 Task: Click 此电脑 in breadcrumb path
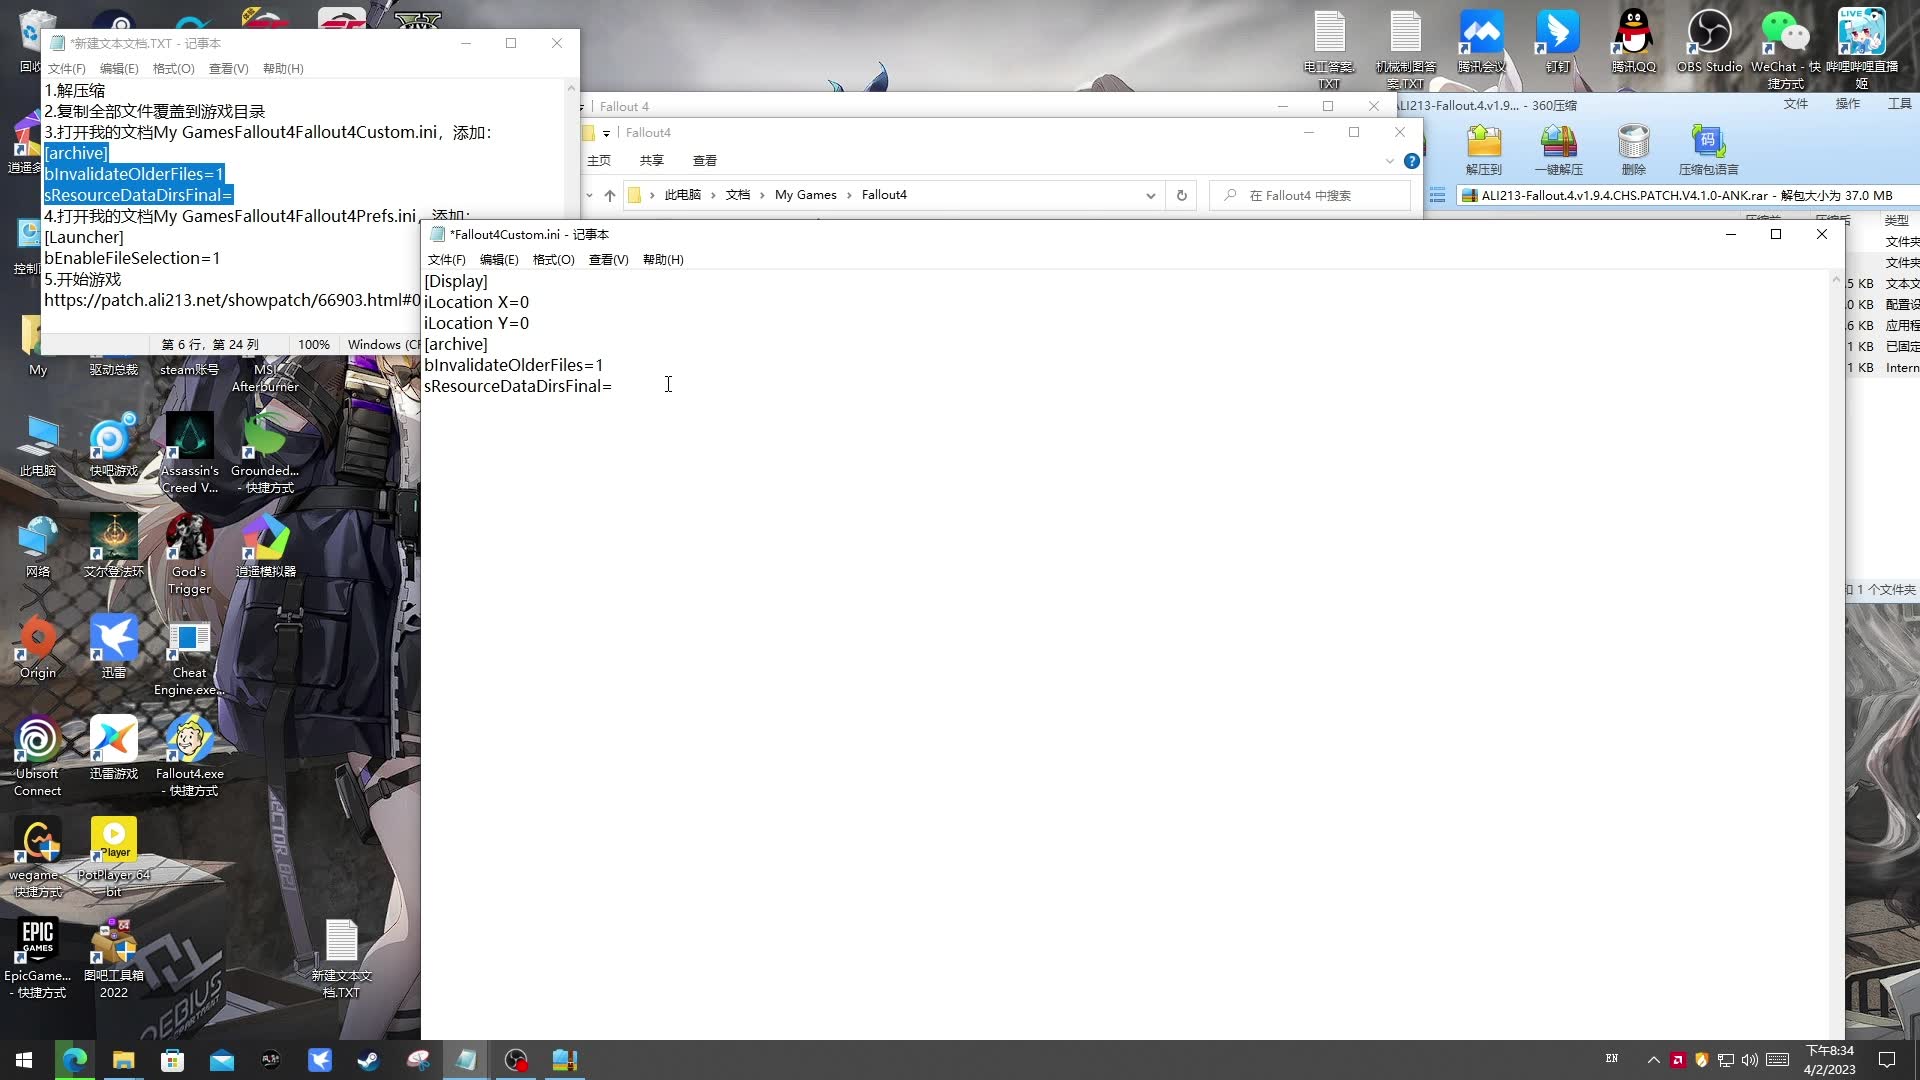683,195
